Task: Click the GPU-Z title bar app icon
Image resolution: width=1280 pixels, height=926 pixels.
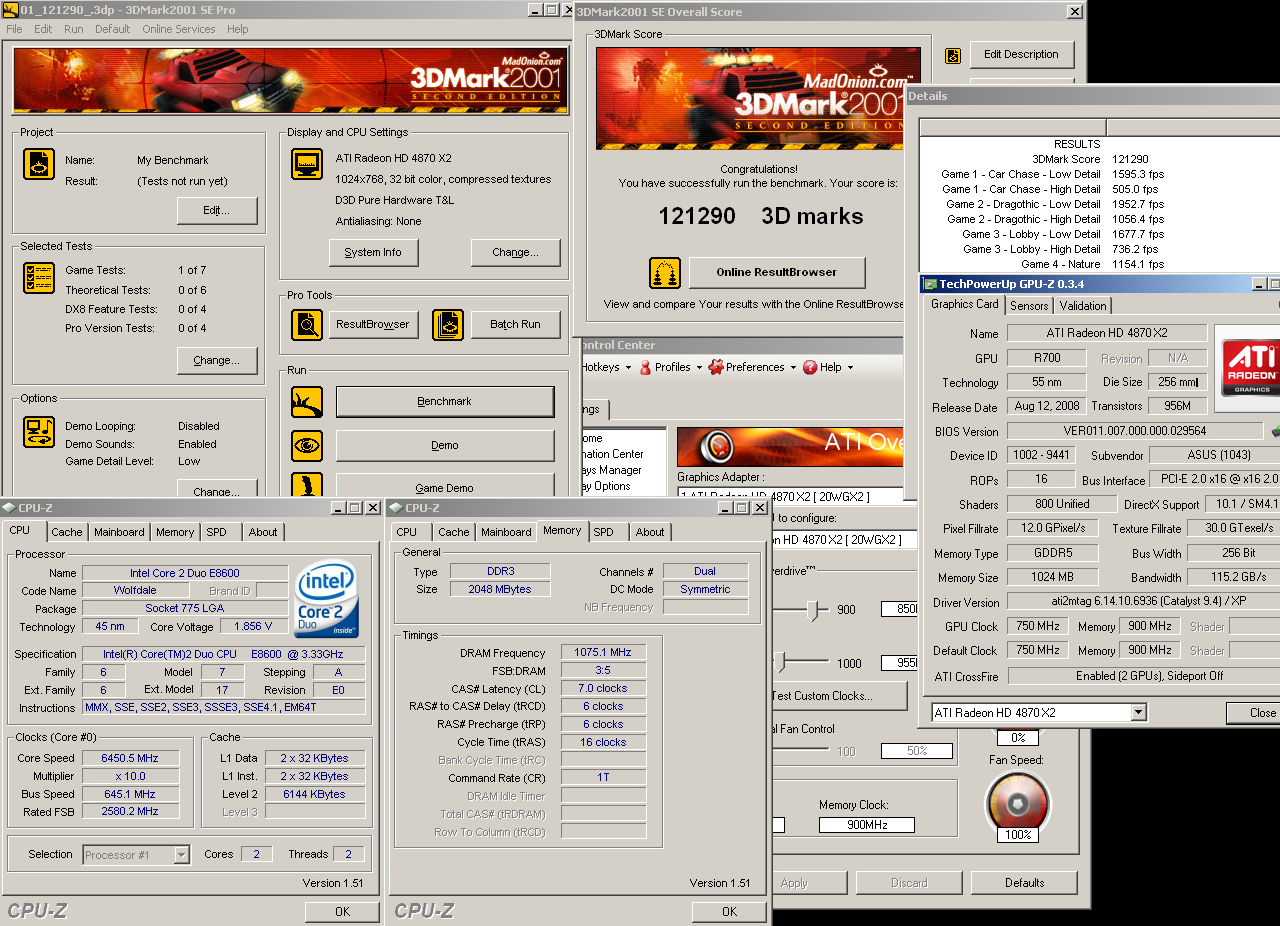Action: (x=930, y=285)
